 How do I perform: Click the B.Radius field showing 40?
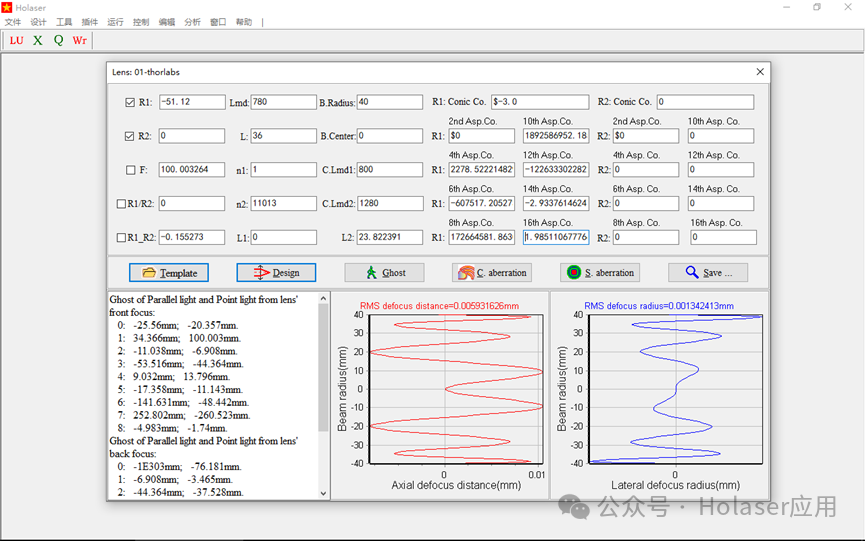(390, 102)
